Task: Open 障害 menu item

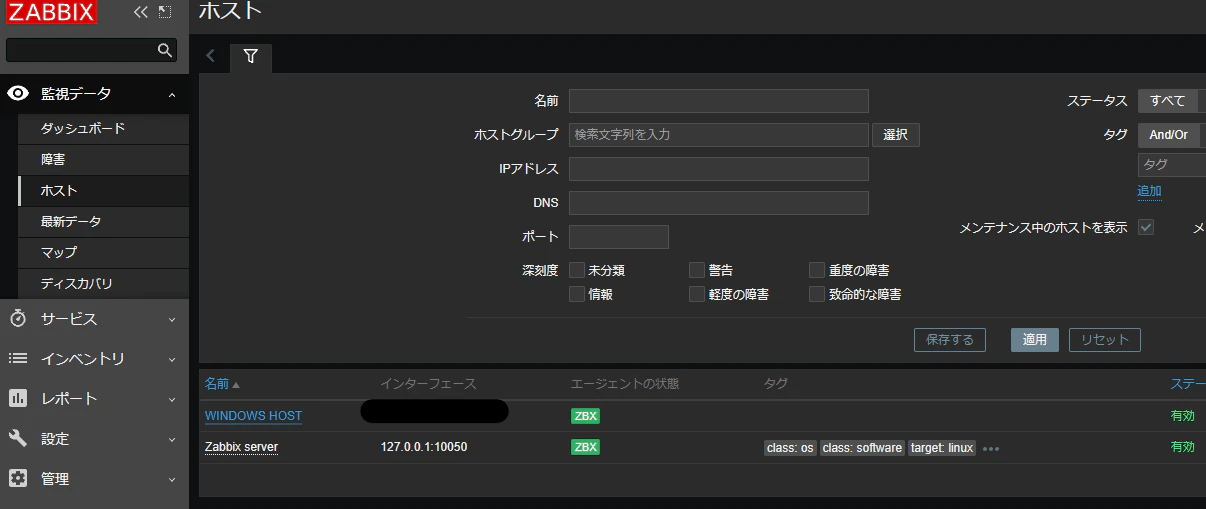Action: [x=103, y=160]
